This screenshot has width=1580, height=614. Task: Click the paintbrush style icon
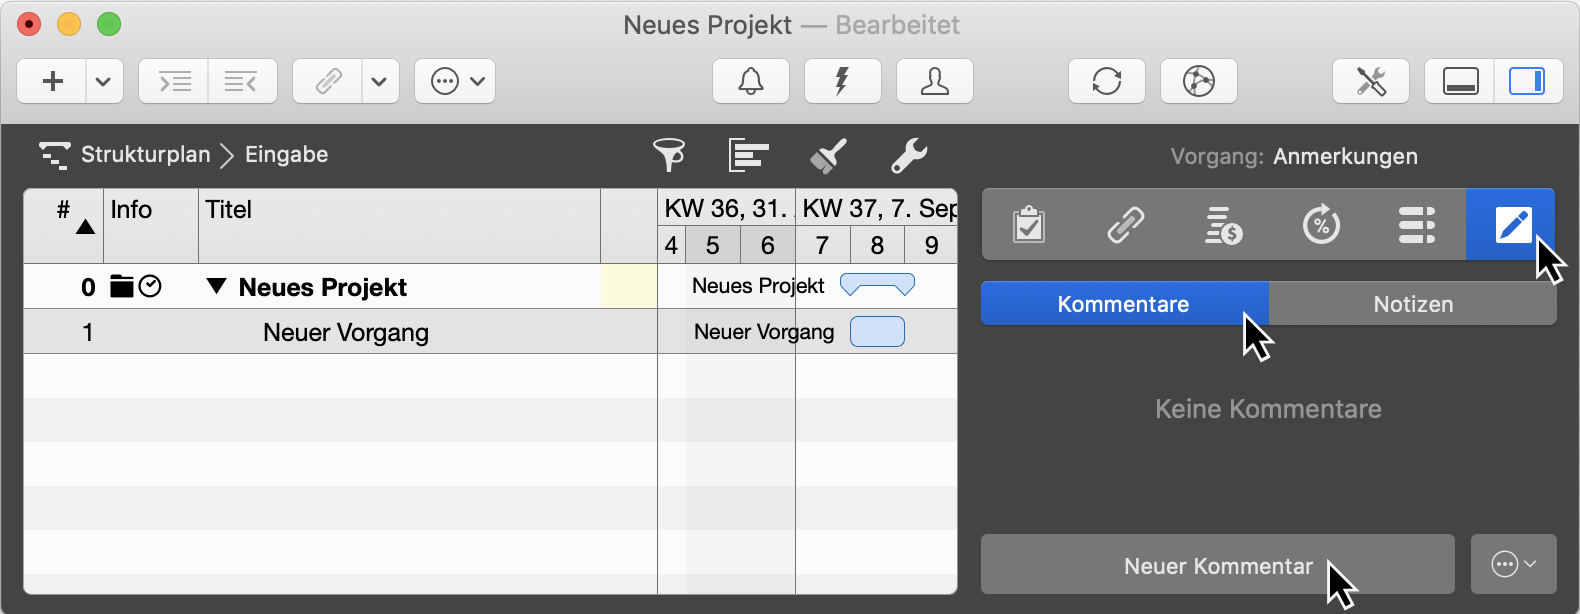click(x=828, y=155)
